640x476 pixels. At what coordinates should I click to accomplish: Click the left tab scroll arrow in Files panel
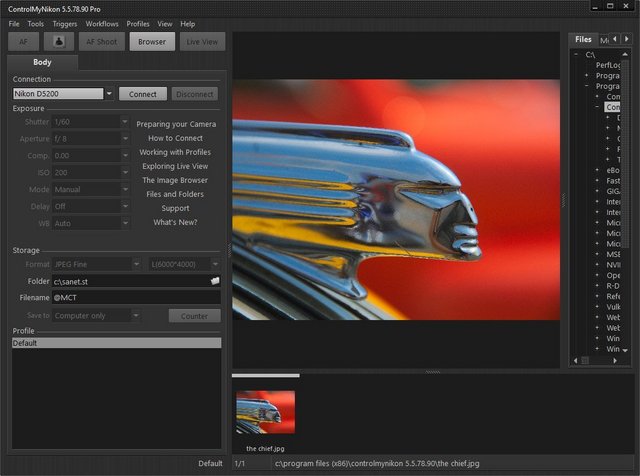615,39
